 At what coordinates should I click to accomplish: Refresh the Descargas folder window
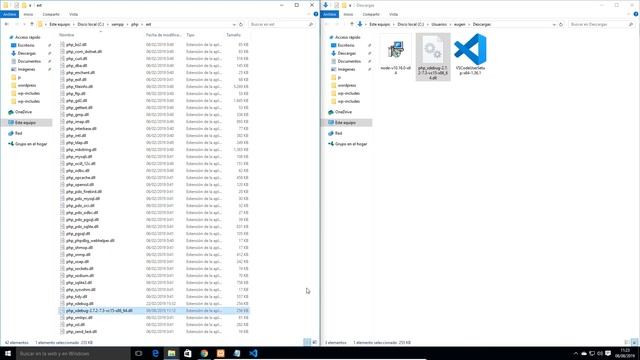[x=561, y=24]
